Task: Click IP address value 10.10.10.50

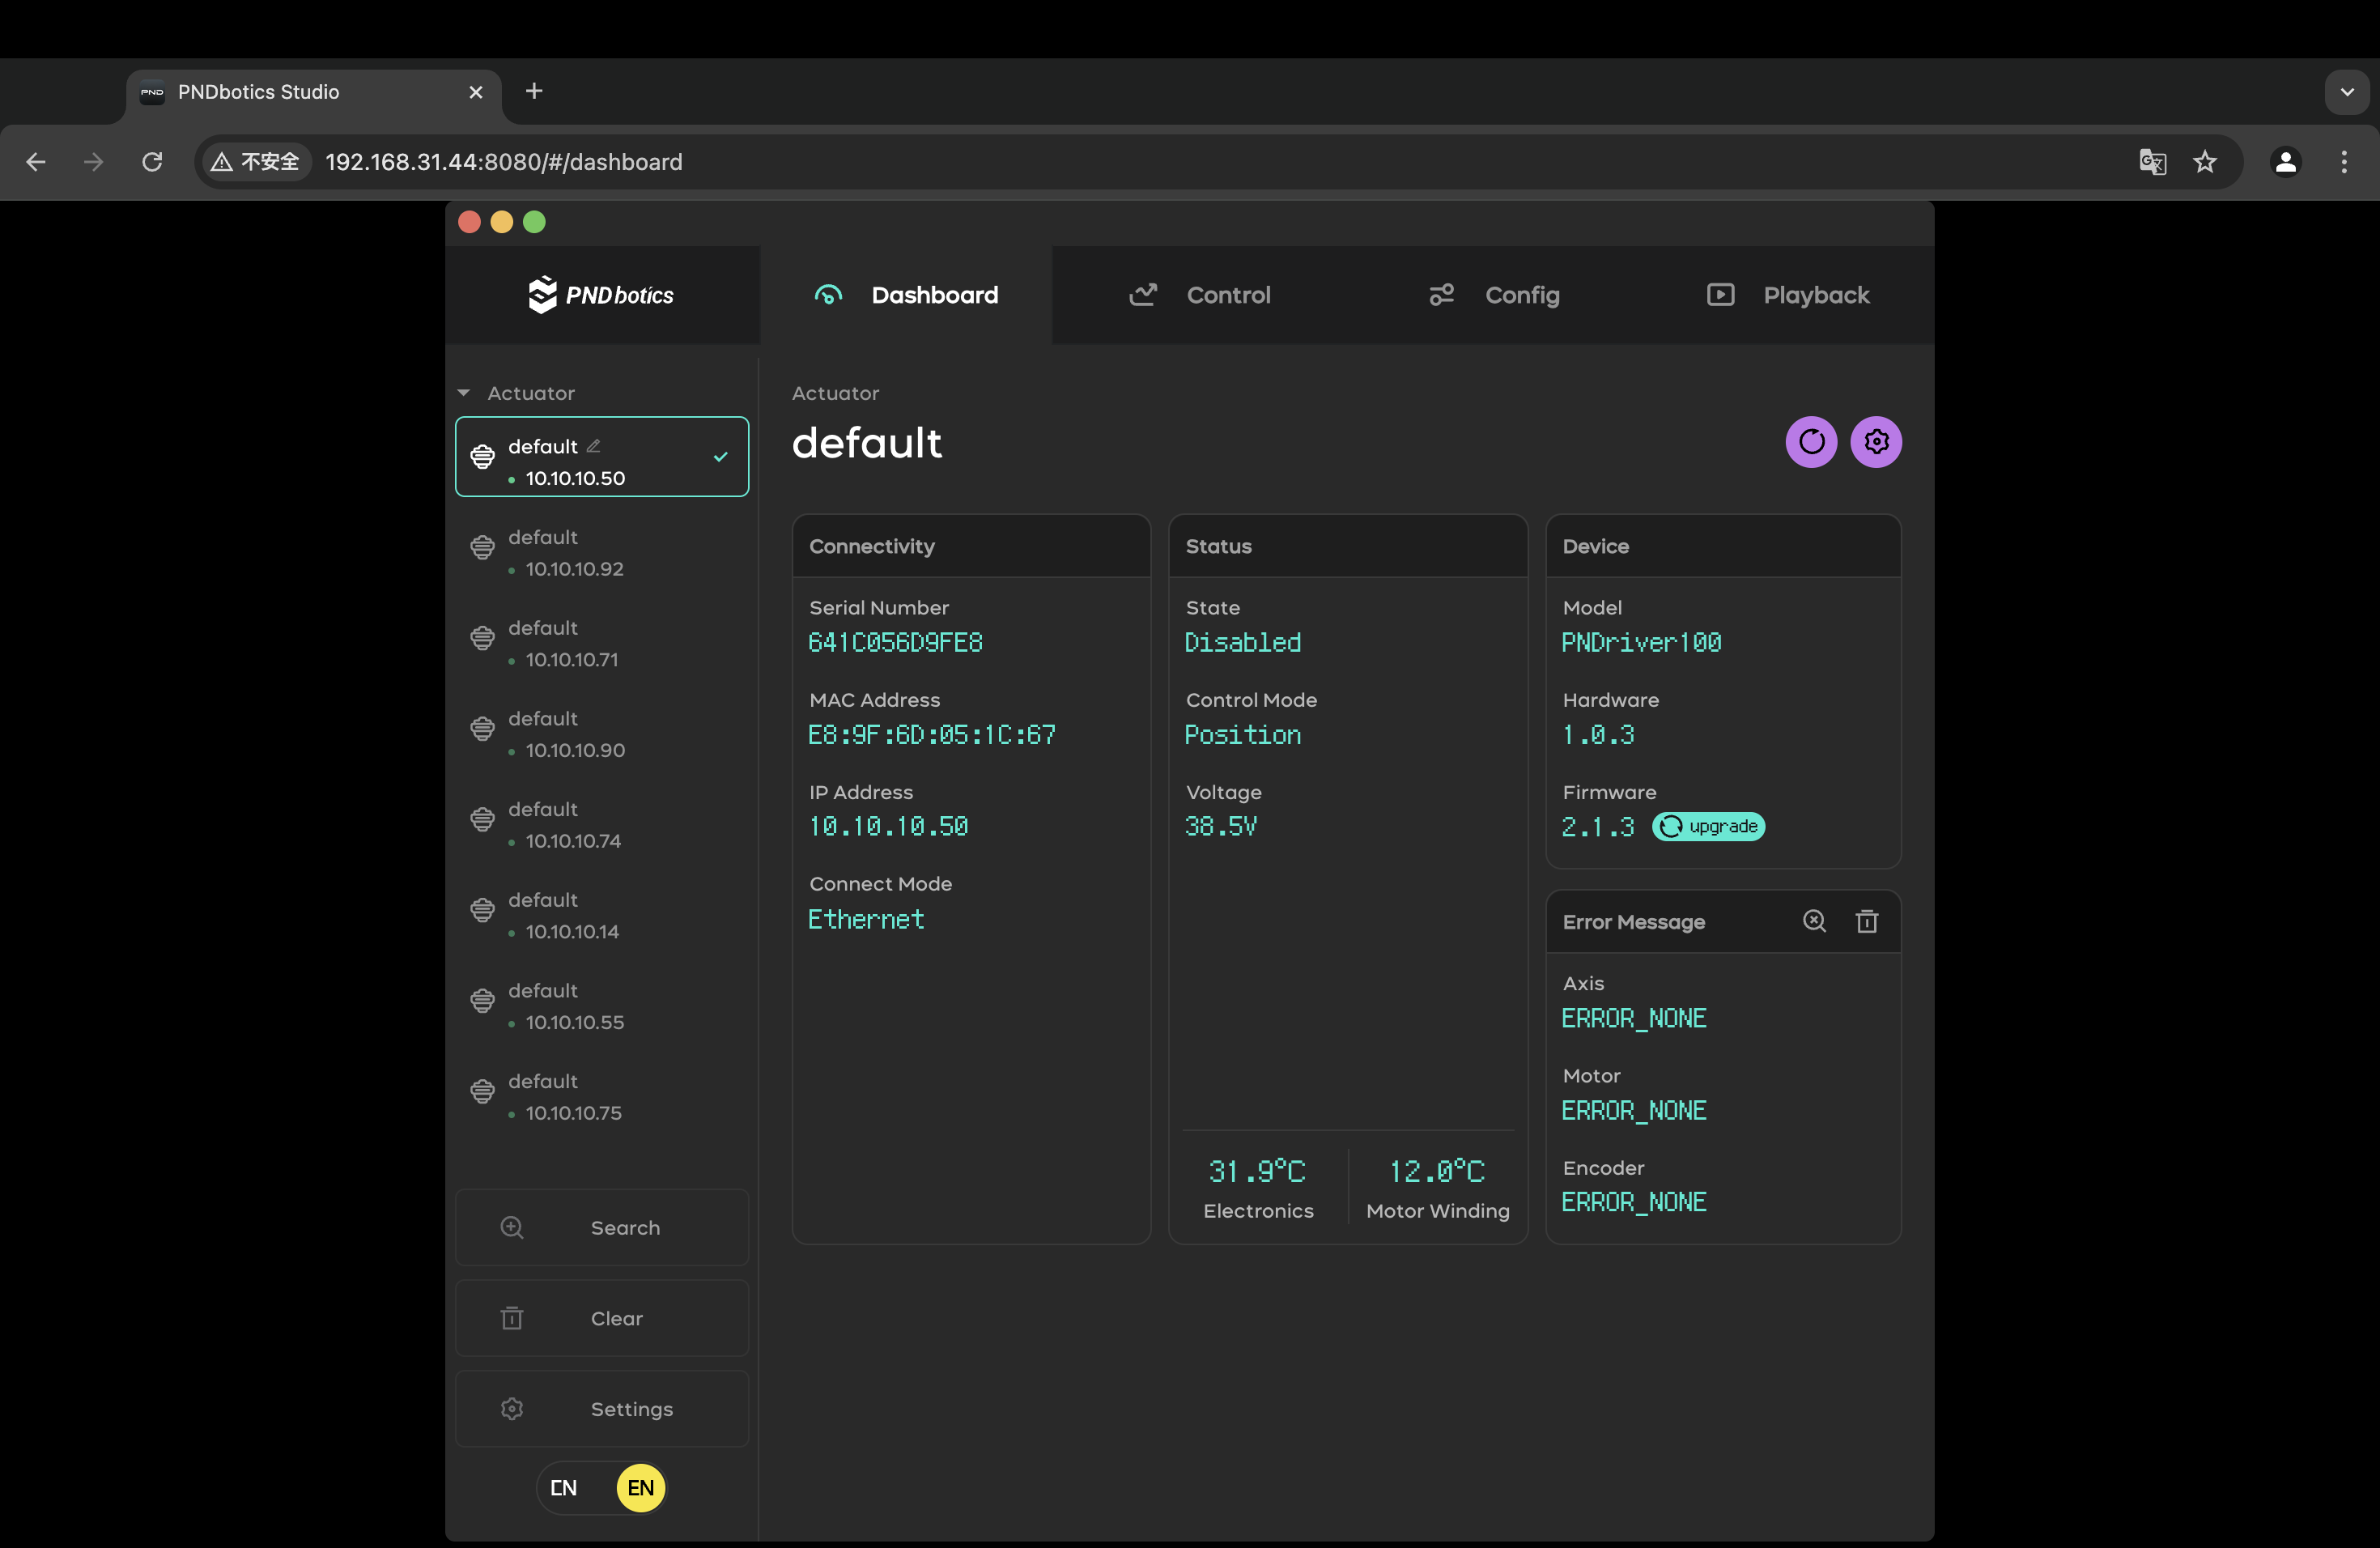Action: click(888, 827)
